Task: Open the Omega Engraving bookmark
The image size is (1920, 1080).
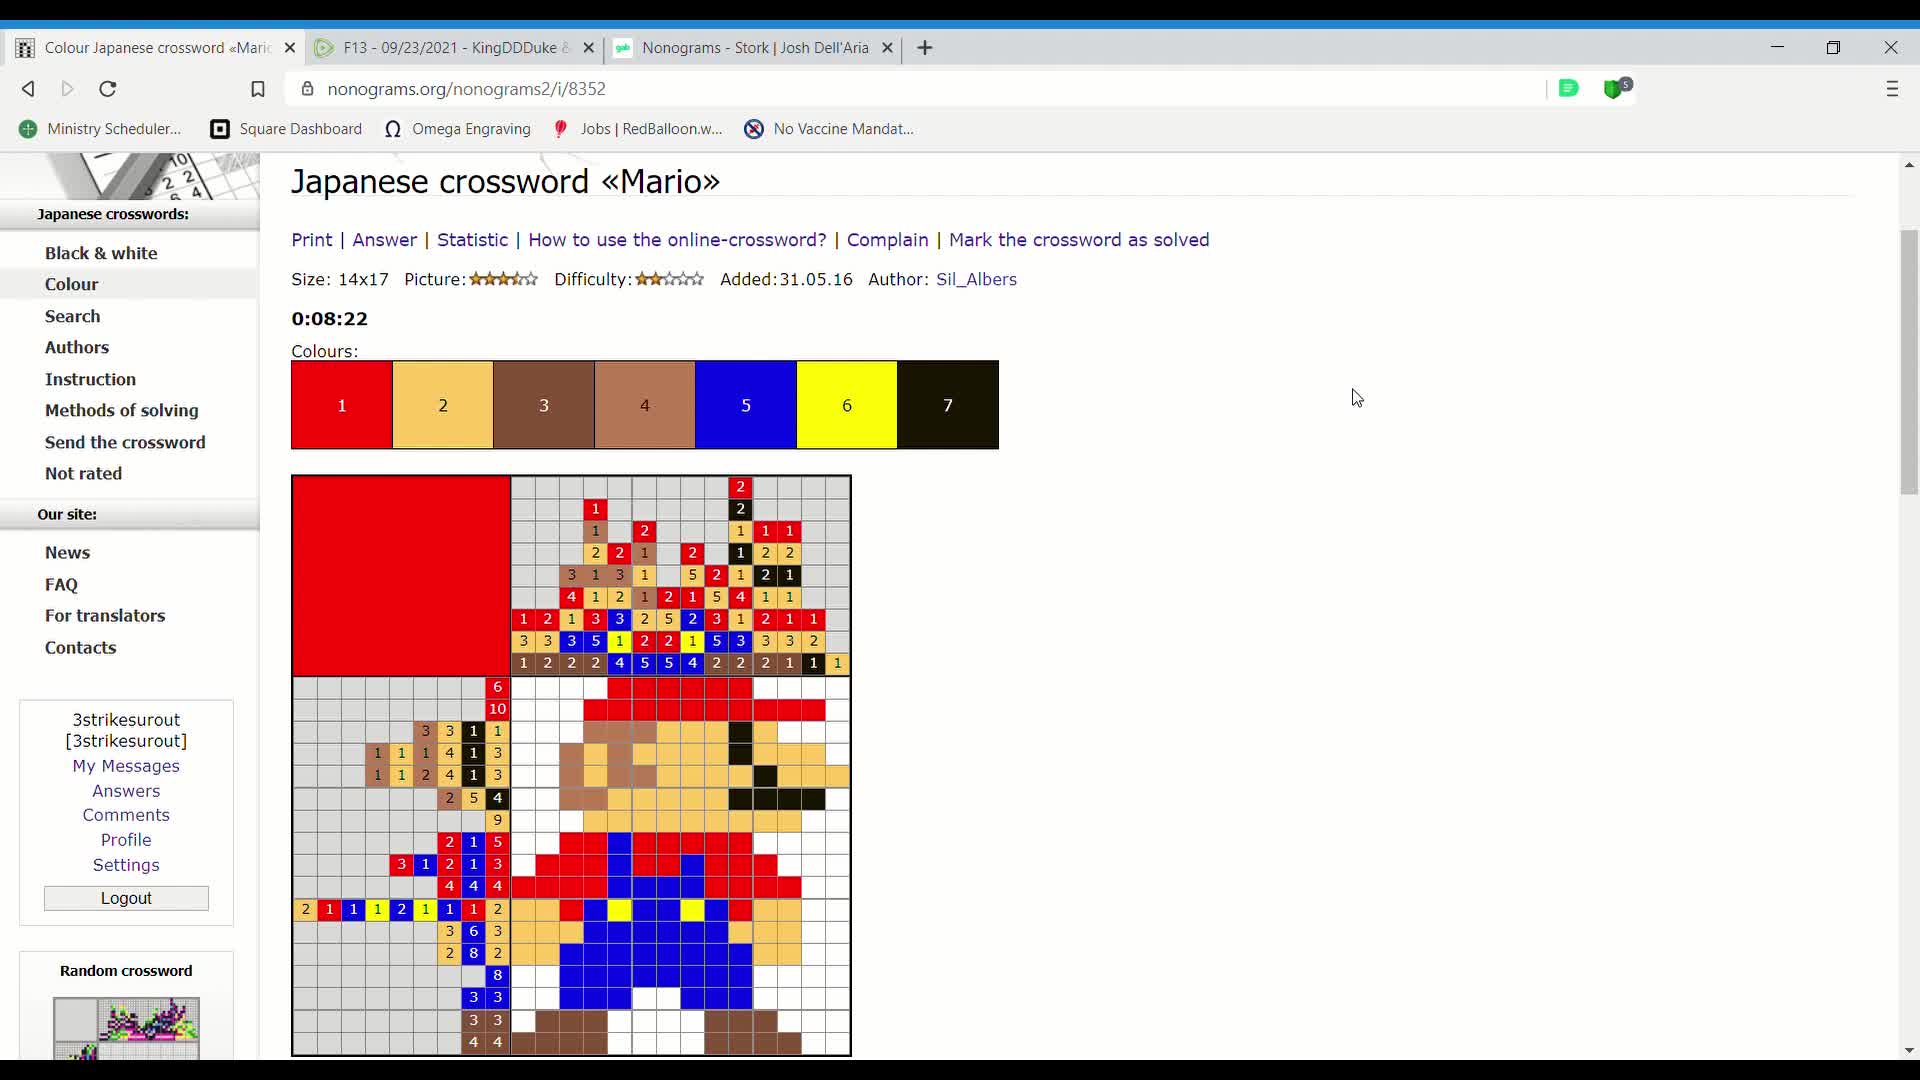Action: click(x=458, y=128)
